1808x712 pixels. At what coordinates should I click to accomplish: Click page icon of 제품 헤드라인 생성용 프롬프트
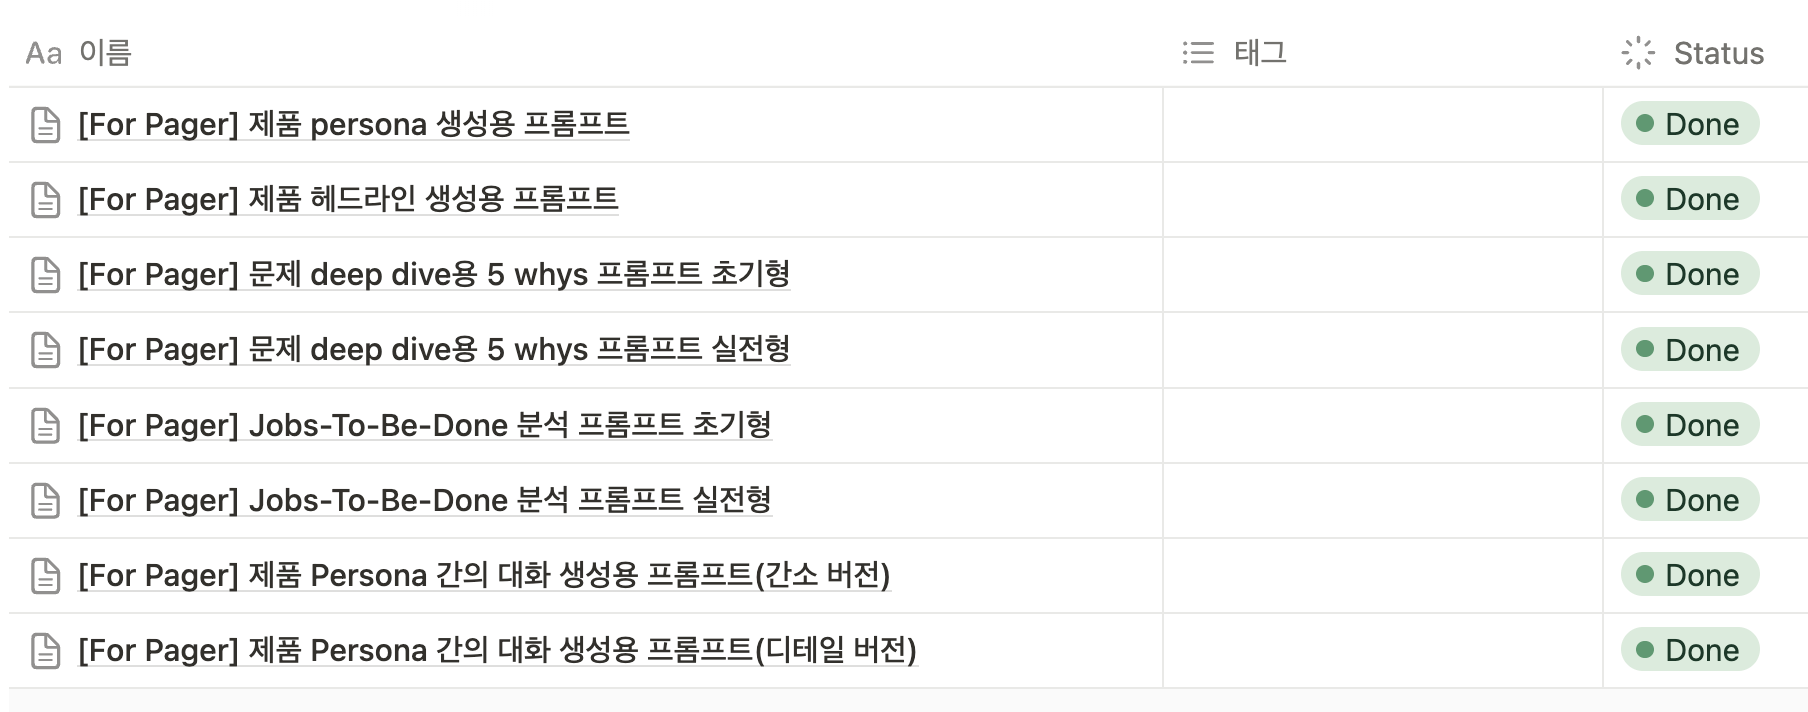[46, 200]
